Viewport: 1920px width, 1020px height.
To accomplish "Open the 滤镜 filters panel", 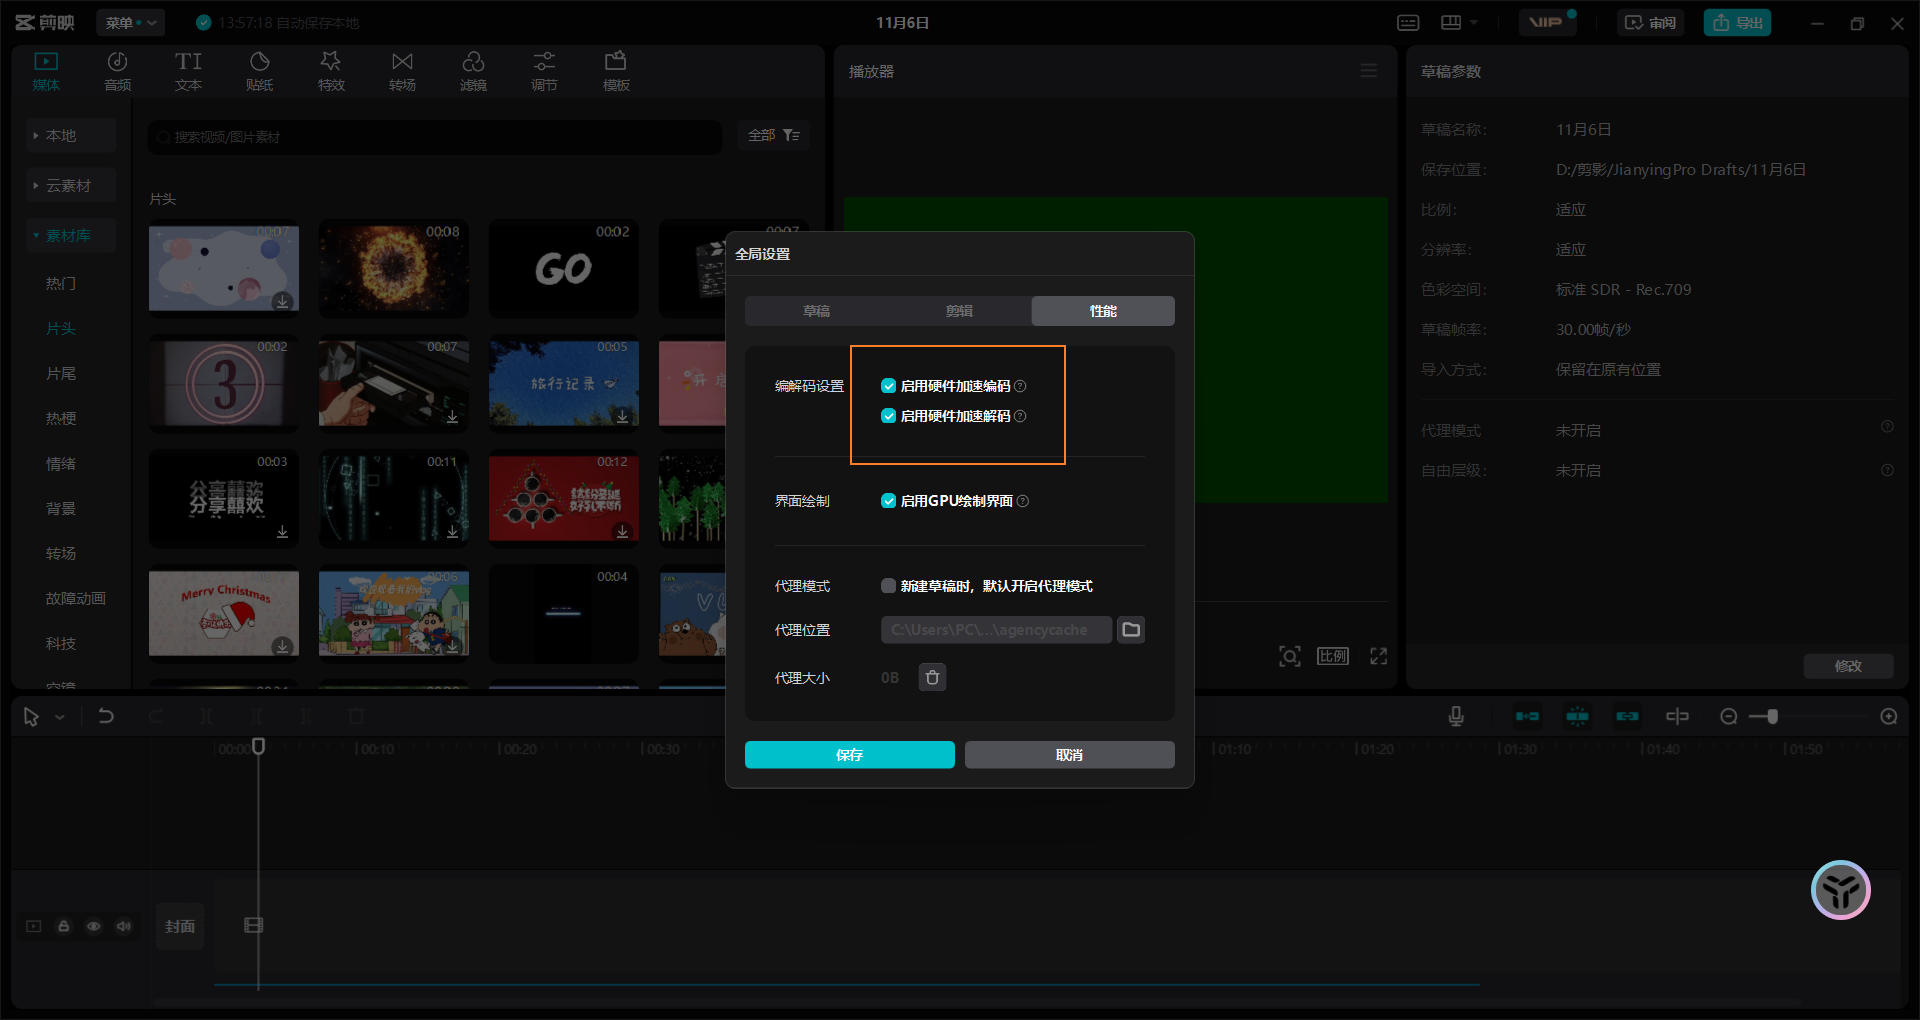I will (473, 71).
